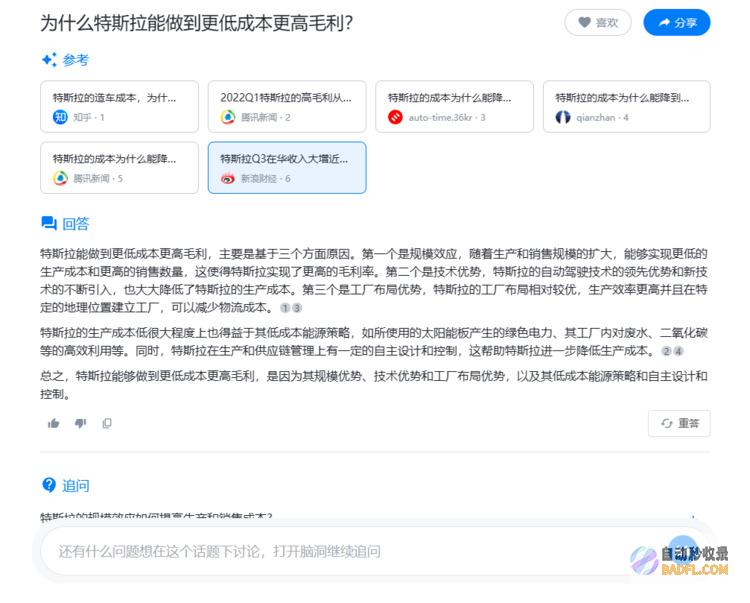Click the 知乎 source icon
Viewport: 750px width, 603px height.
(x=60, y=117)
